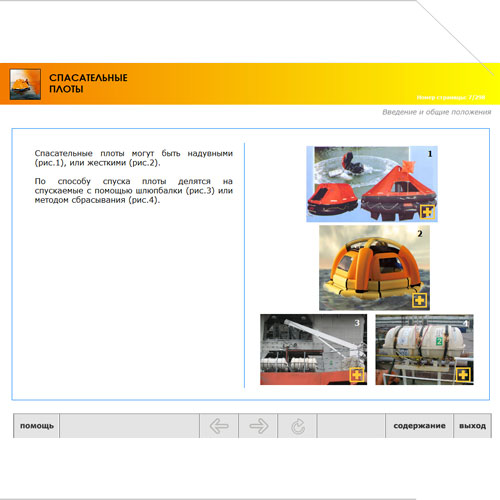Click the page number indicator text

click(x=451, y=97)
